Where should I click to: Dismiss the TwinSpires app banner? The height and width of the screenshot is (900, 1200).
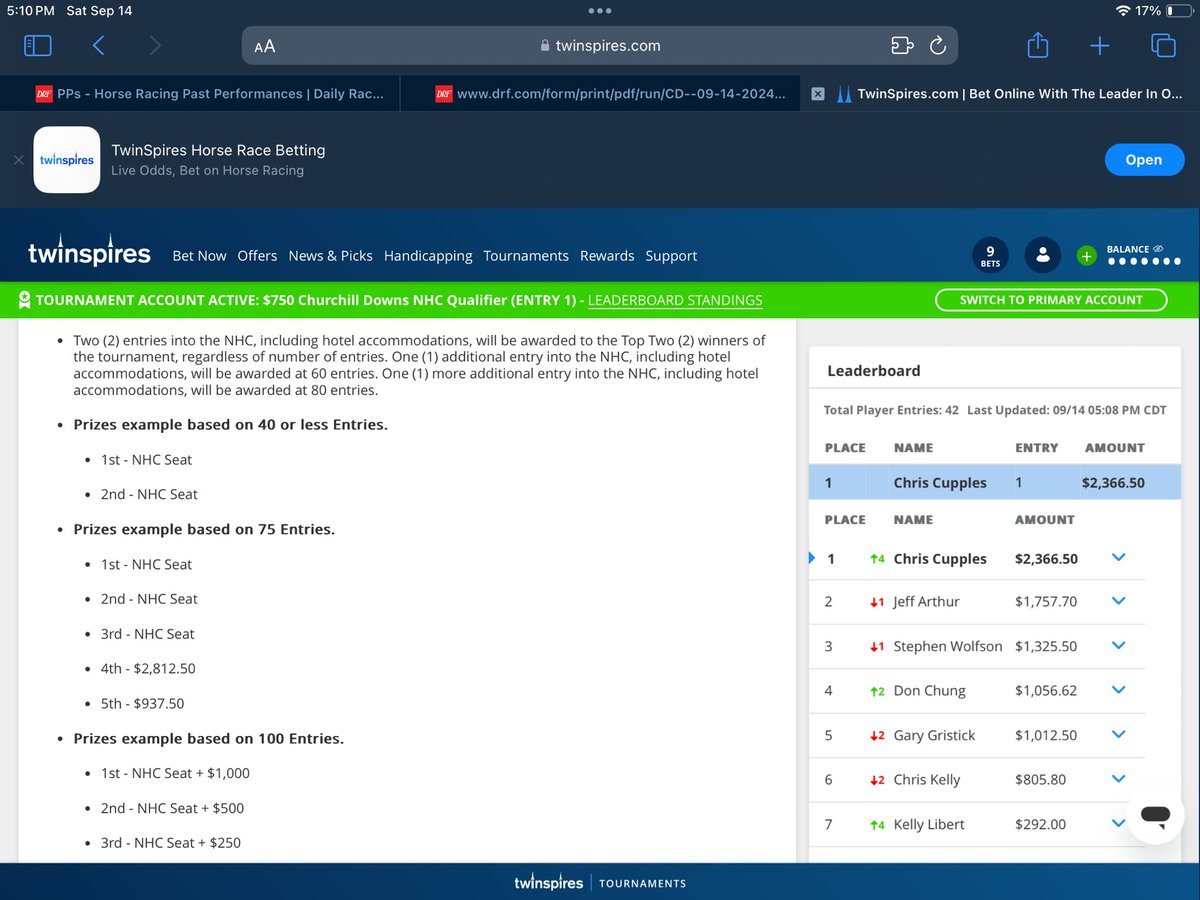click(x=18, y=160)
